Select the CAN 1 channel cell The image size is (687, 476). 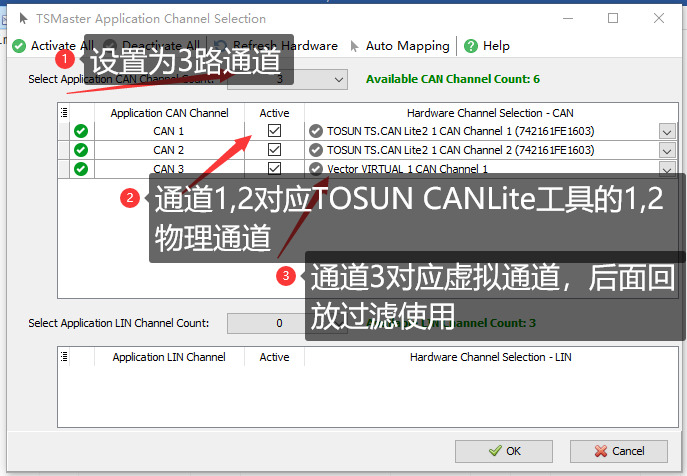[x=169, y=131]
